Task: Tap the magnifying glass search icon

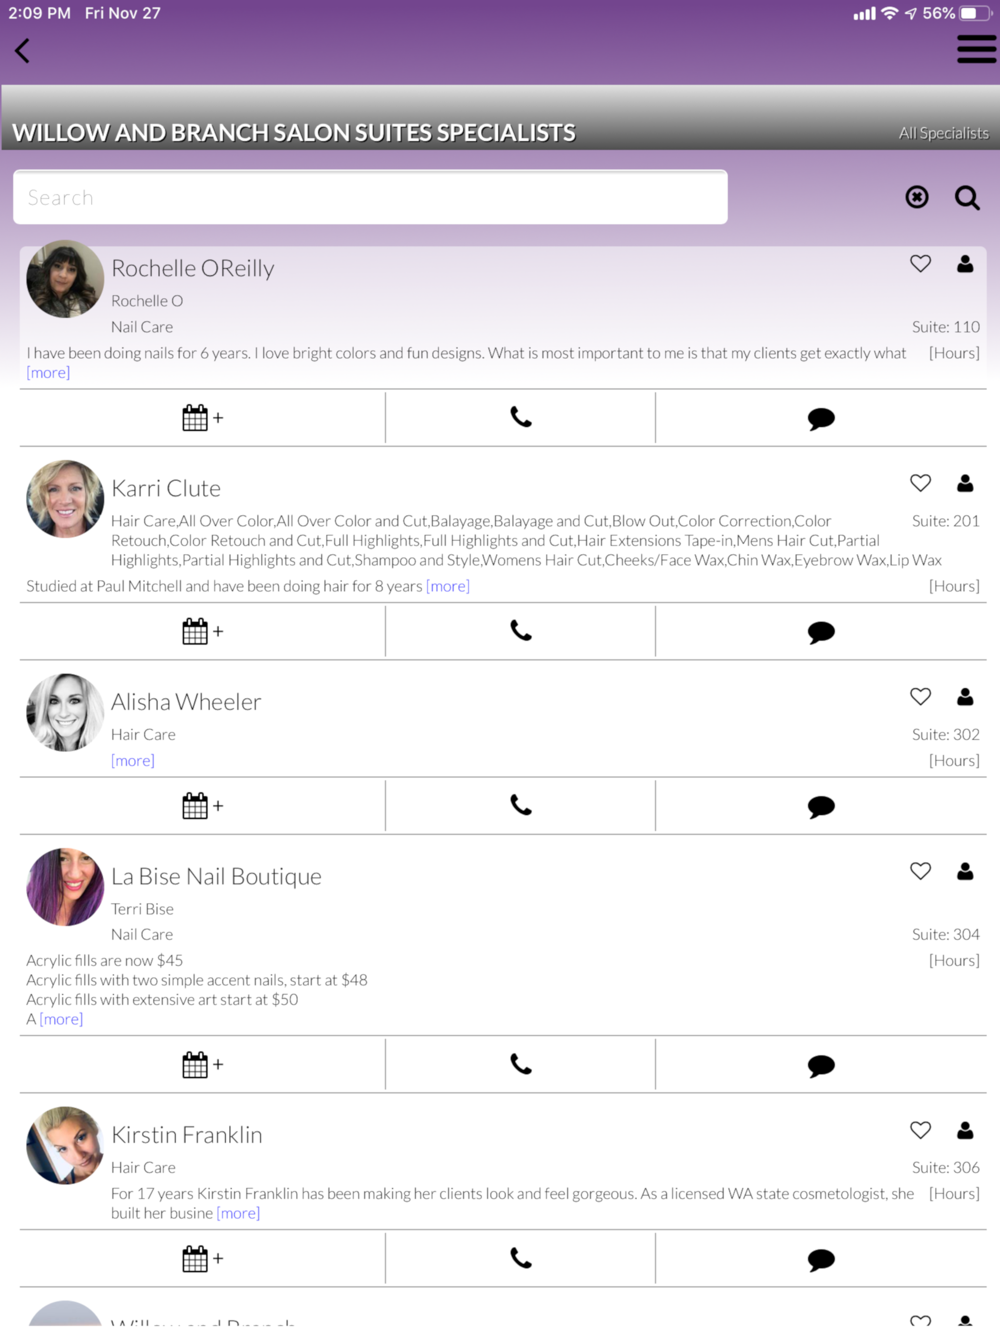Action: [x=967, y=197]
